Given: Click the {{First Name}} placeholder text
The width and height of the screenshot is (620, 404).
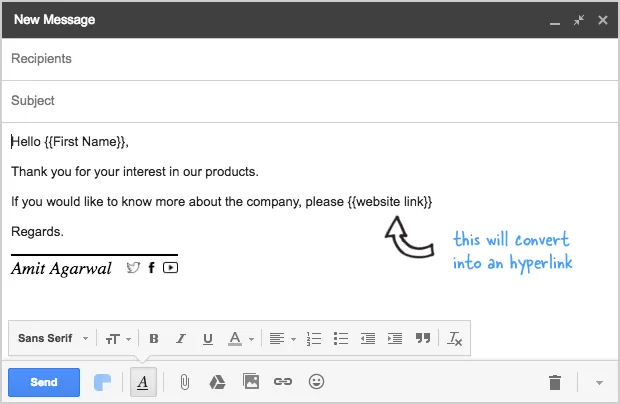Looking at the screenshot, I should 85,142.
